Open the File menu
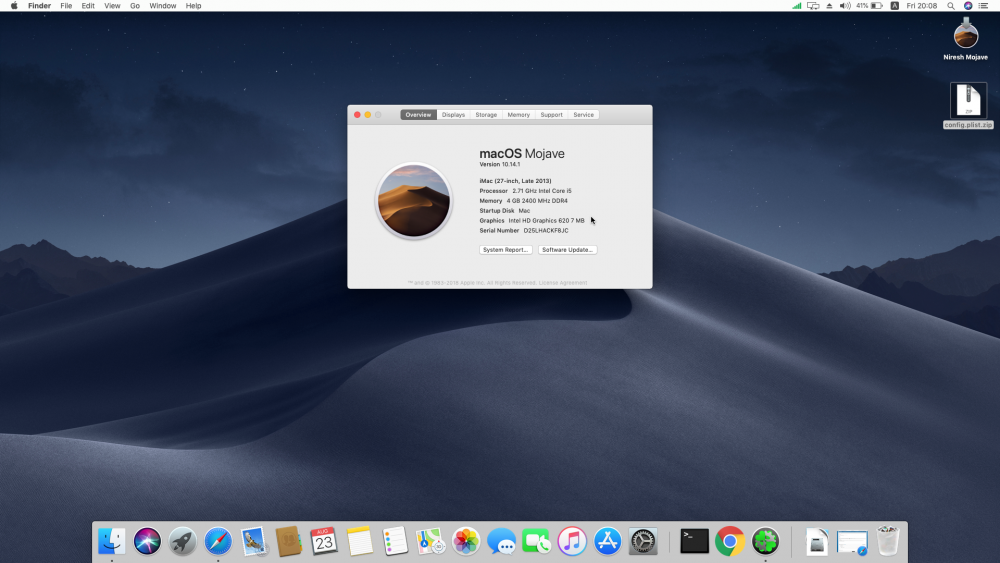 click(66, 6)
